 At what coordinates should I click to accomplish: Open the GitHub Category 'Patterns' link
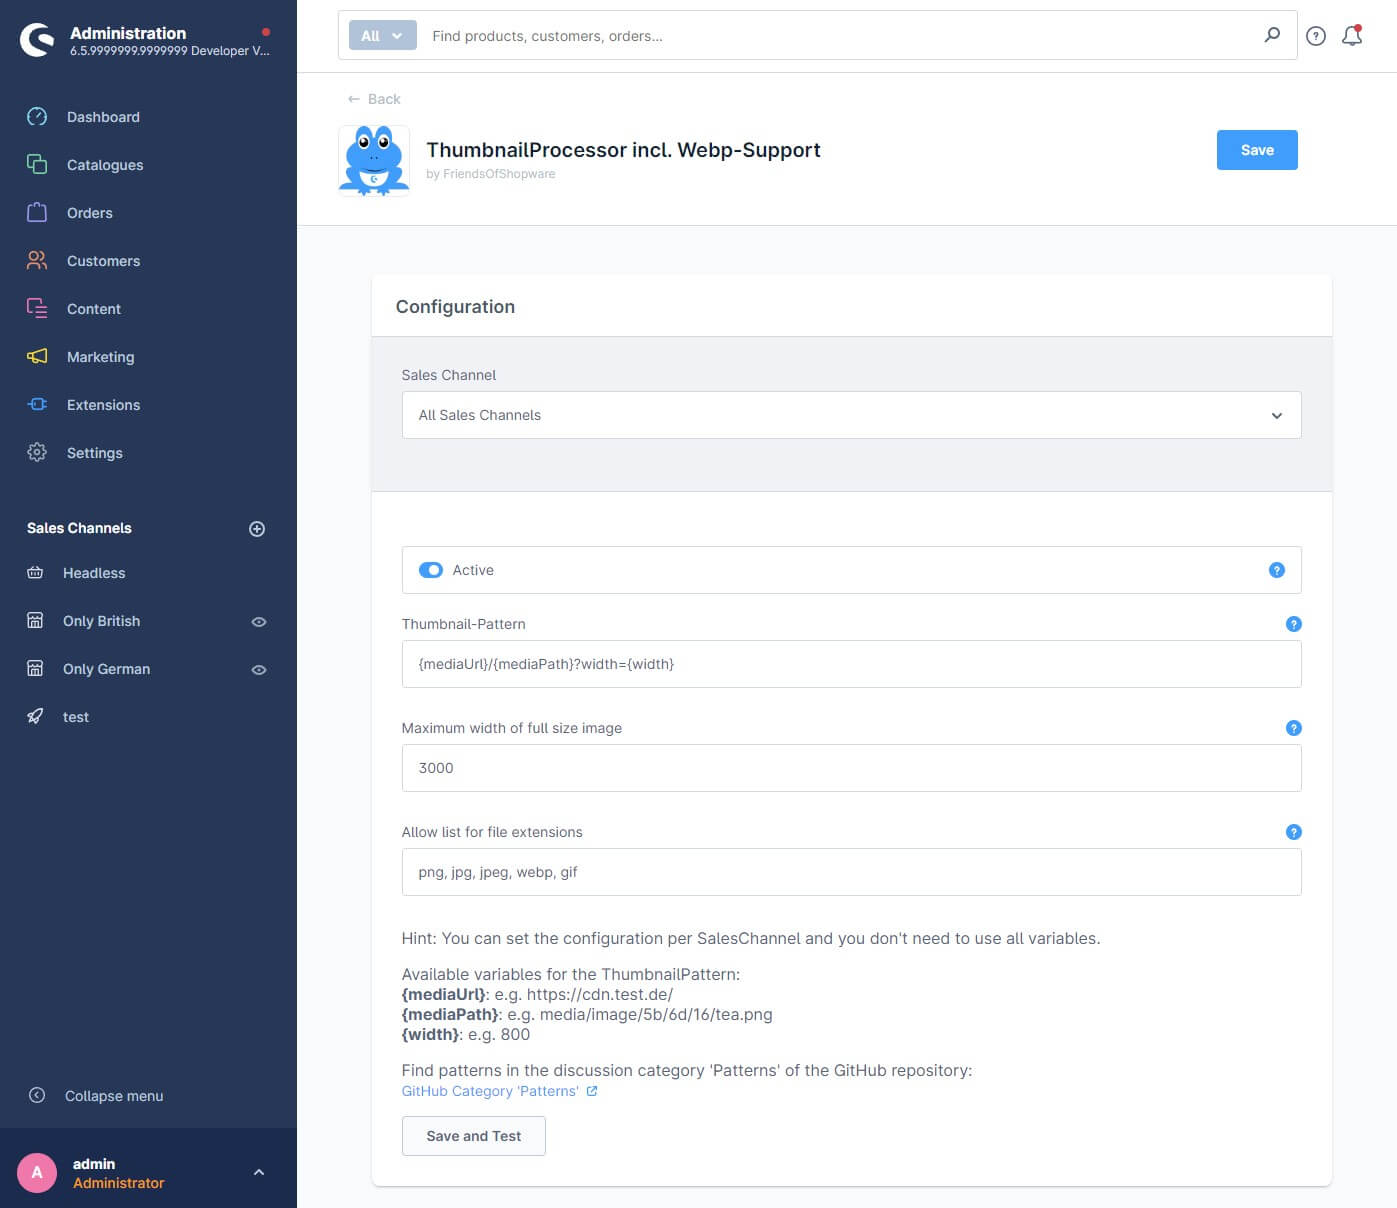coord(499,1091)
